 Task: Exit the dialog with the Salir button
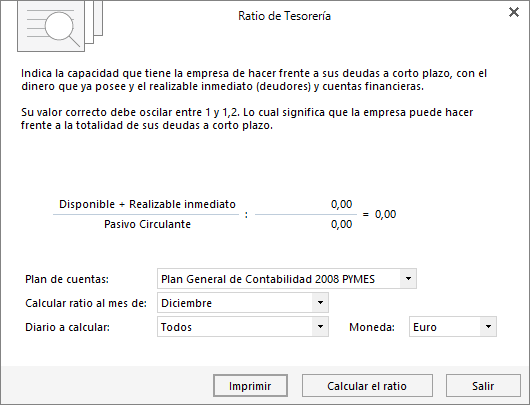[483, 386]
